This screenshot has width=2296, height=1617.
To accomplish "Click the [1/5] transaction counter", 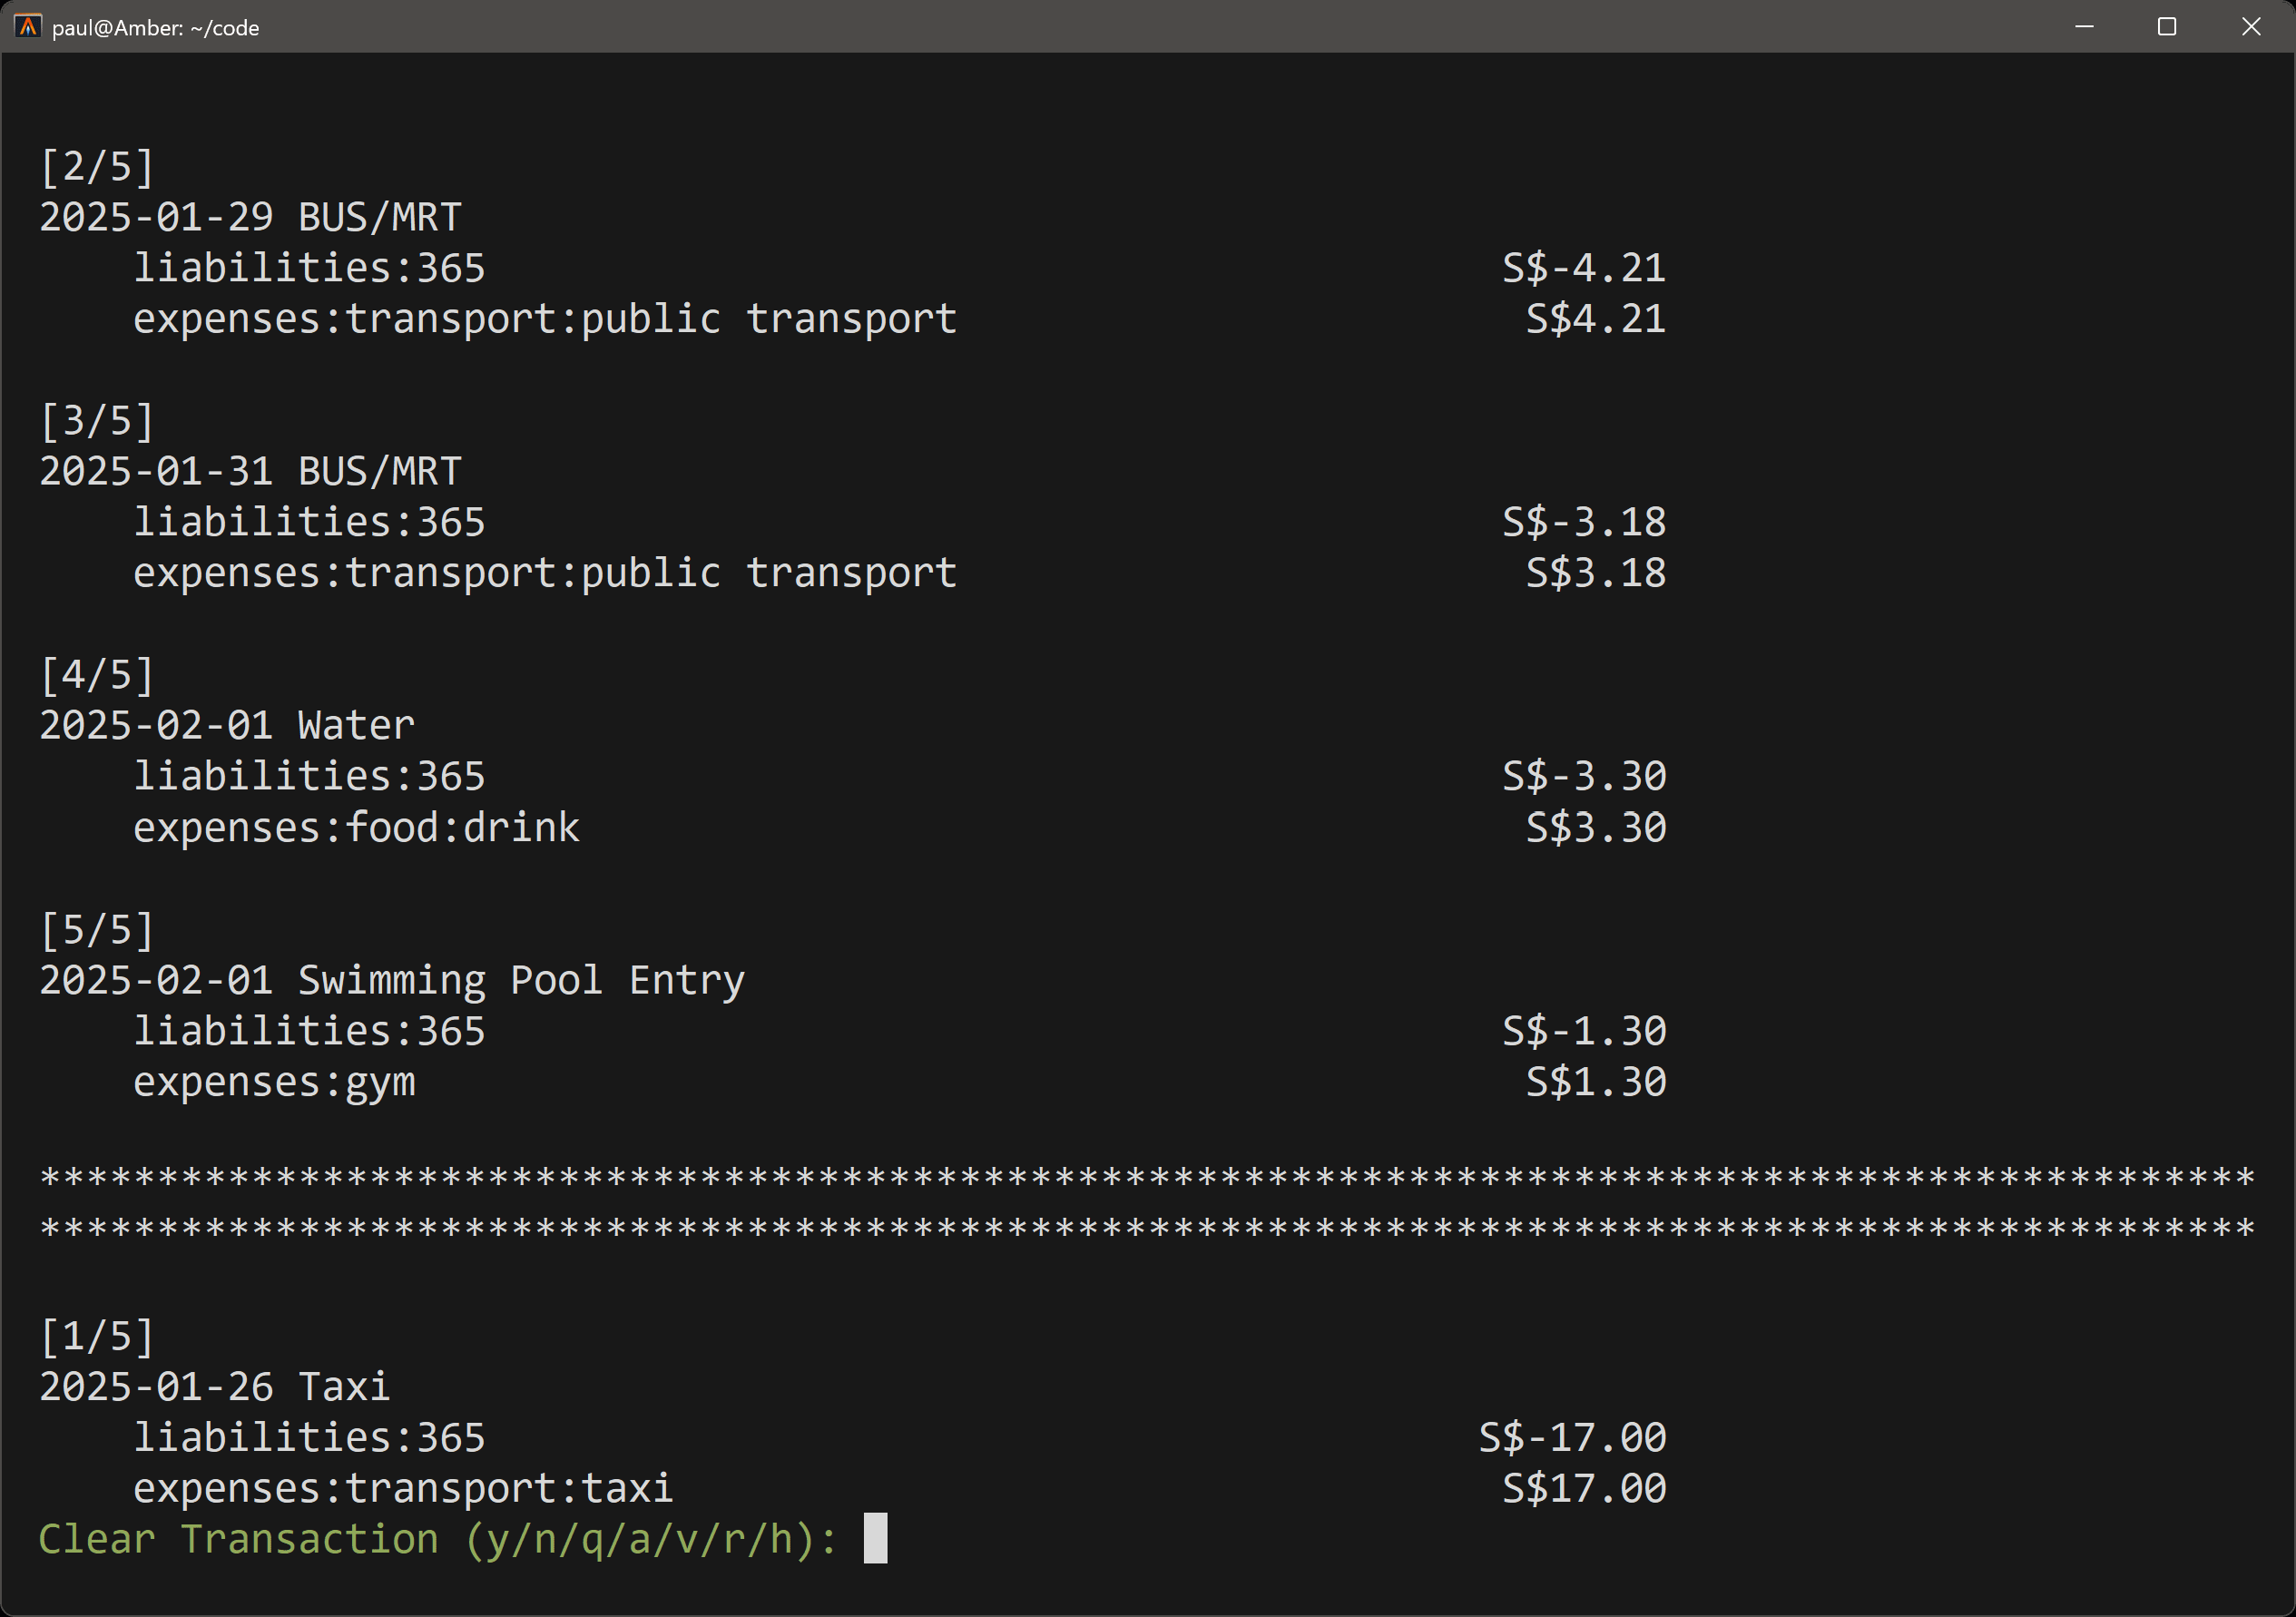I will coord(96,1334).
